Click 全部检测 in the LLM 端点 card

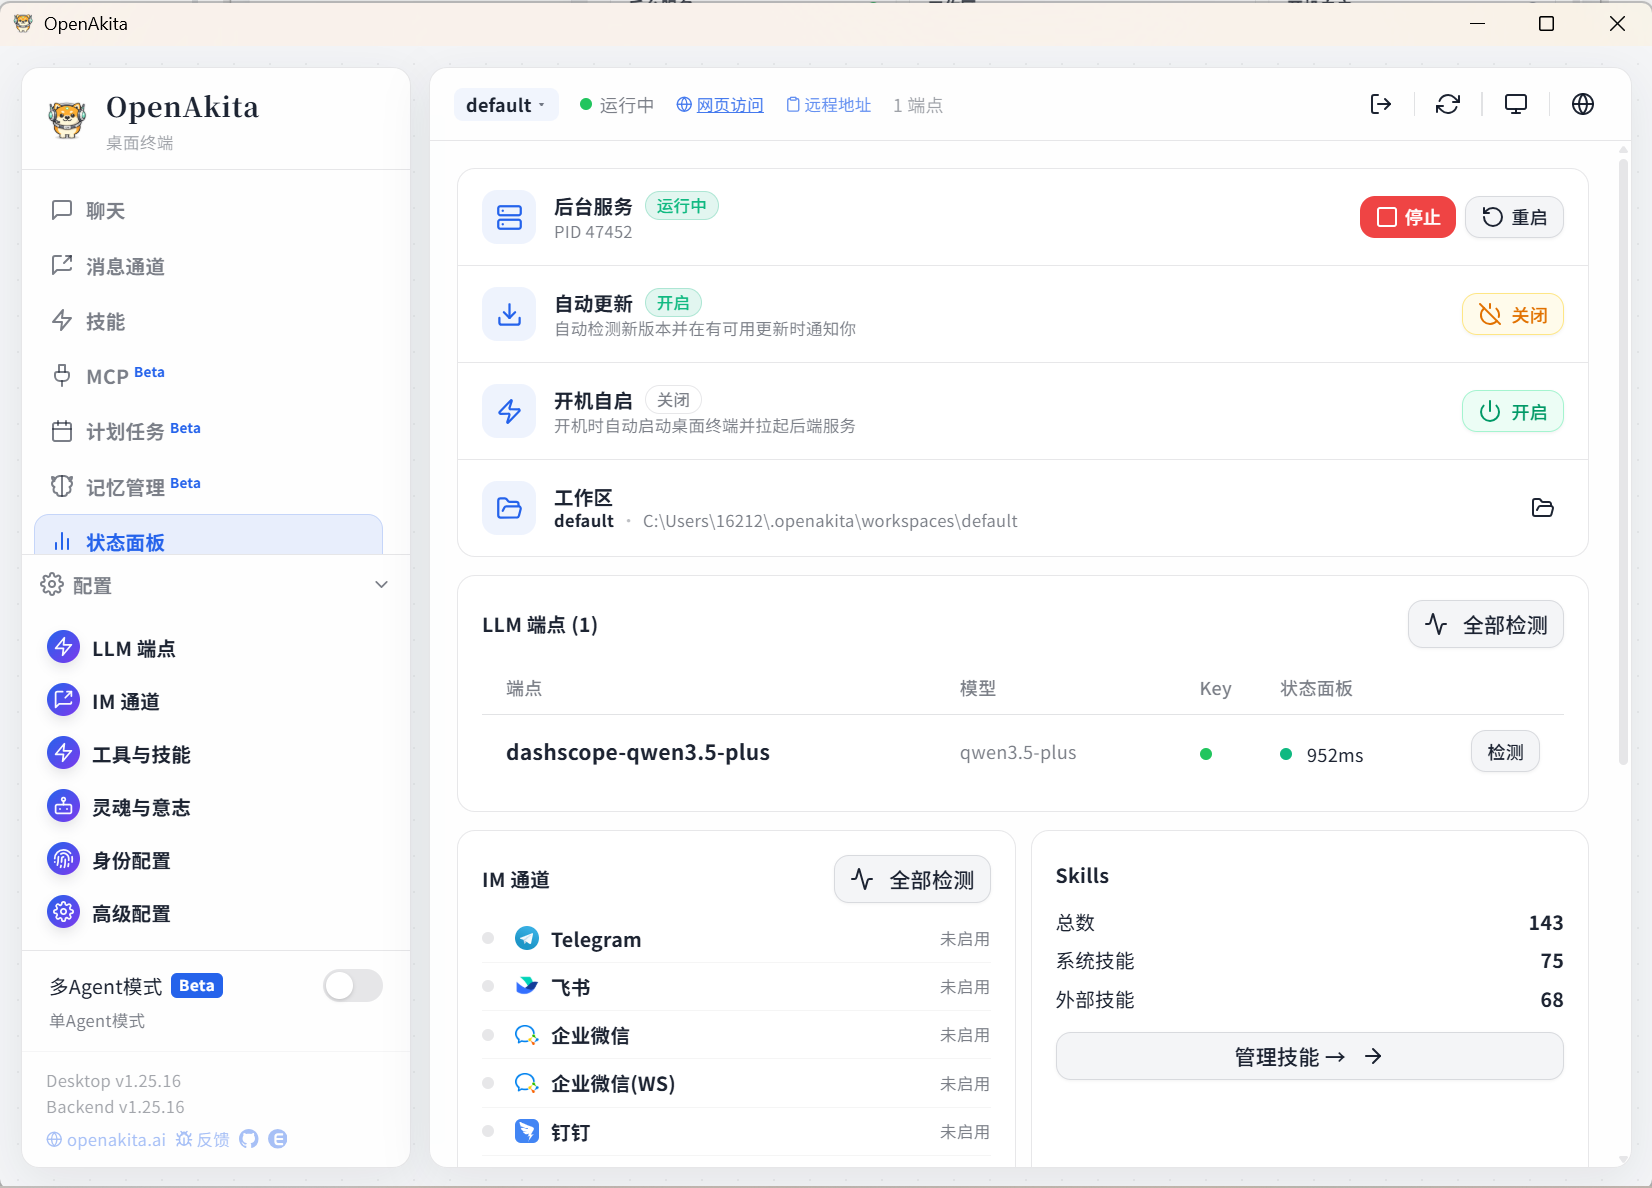click(1486, 624)
